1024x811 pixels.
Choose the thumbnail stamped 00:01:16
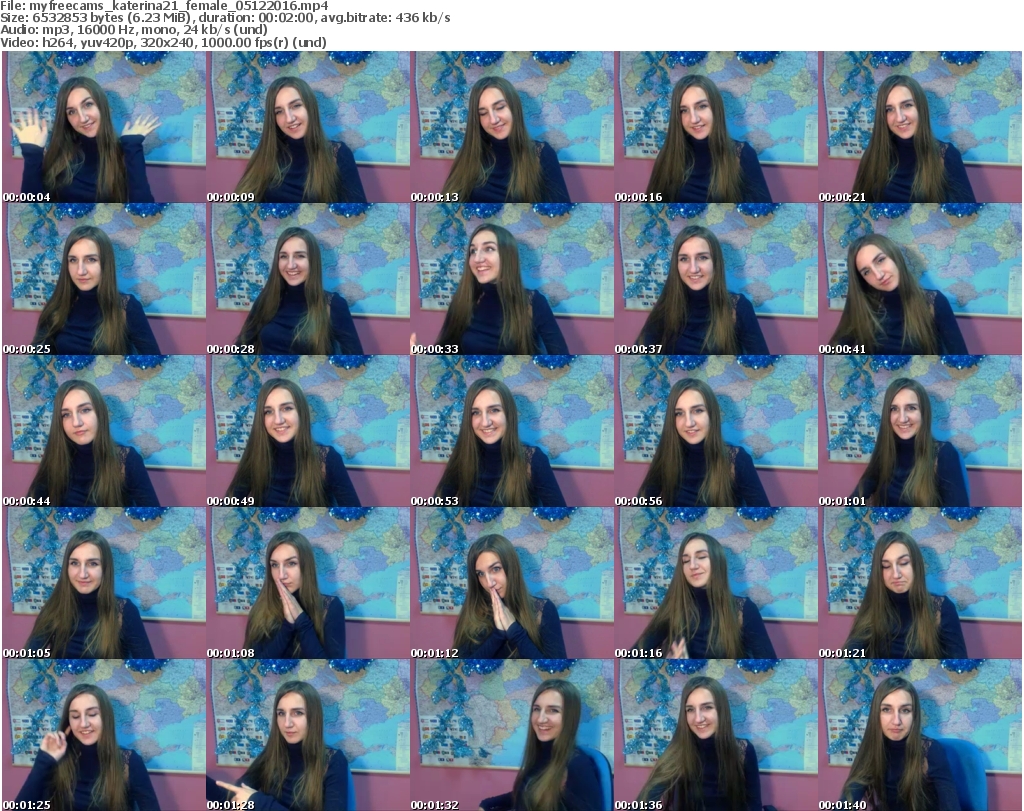click(x=715, y=583)
